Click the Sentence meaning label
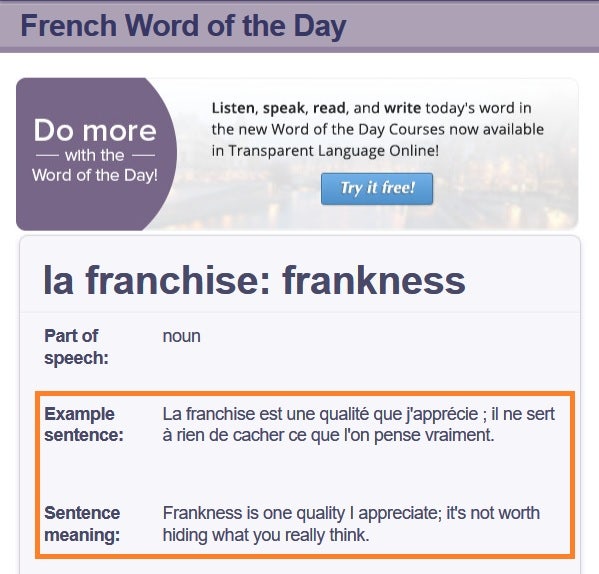Image resolution: width=599 pixels, height=574 pixels. [82, 524]
